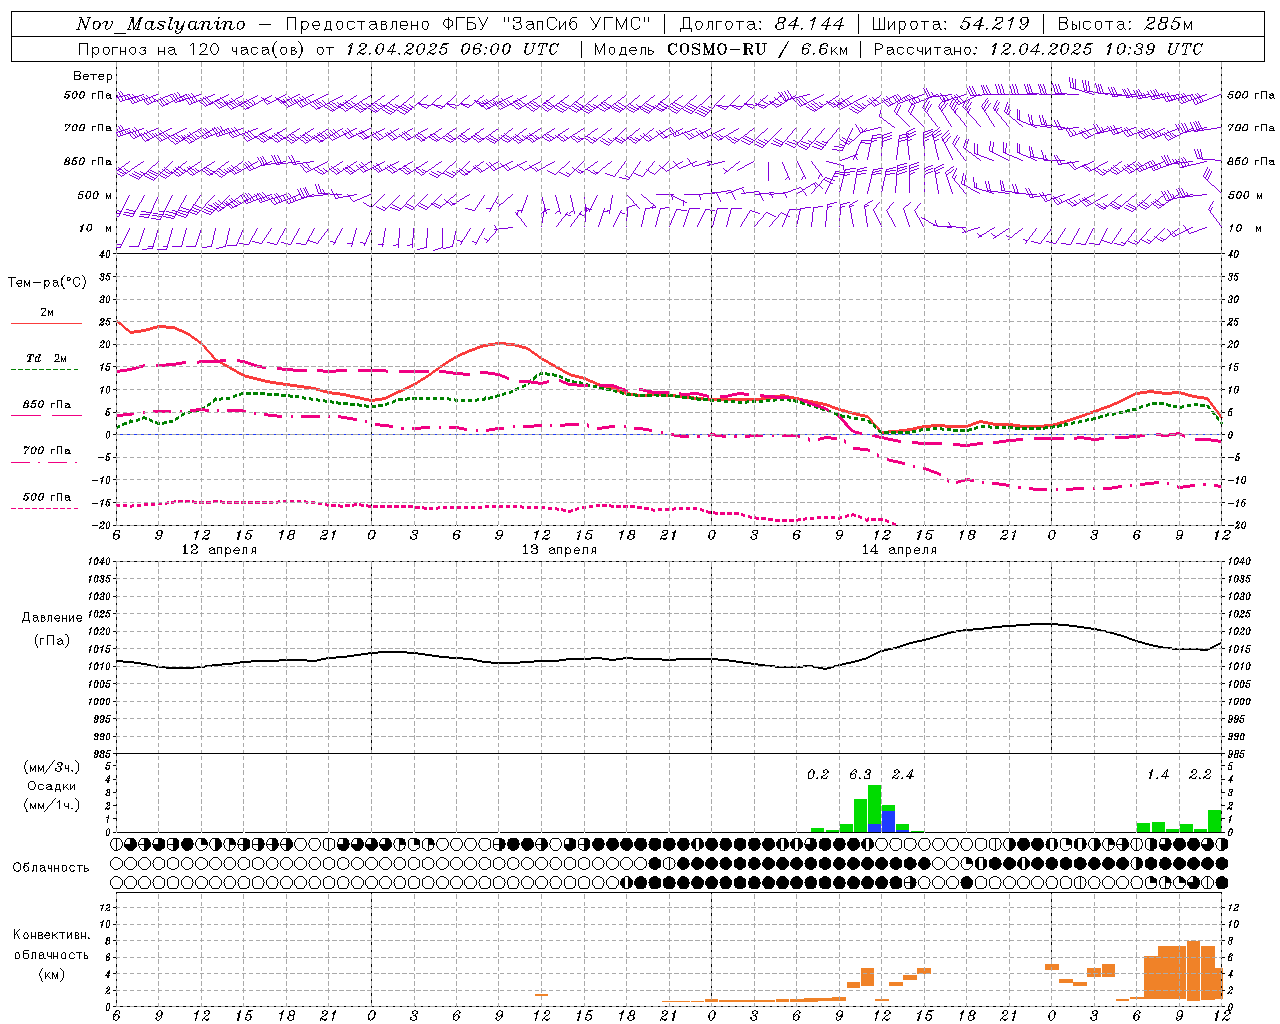Click the 700 гПа wind label on right axis

[1251, 128]
